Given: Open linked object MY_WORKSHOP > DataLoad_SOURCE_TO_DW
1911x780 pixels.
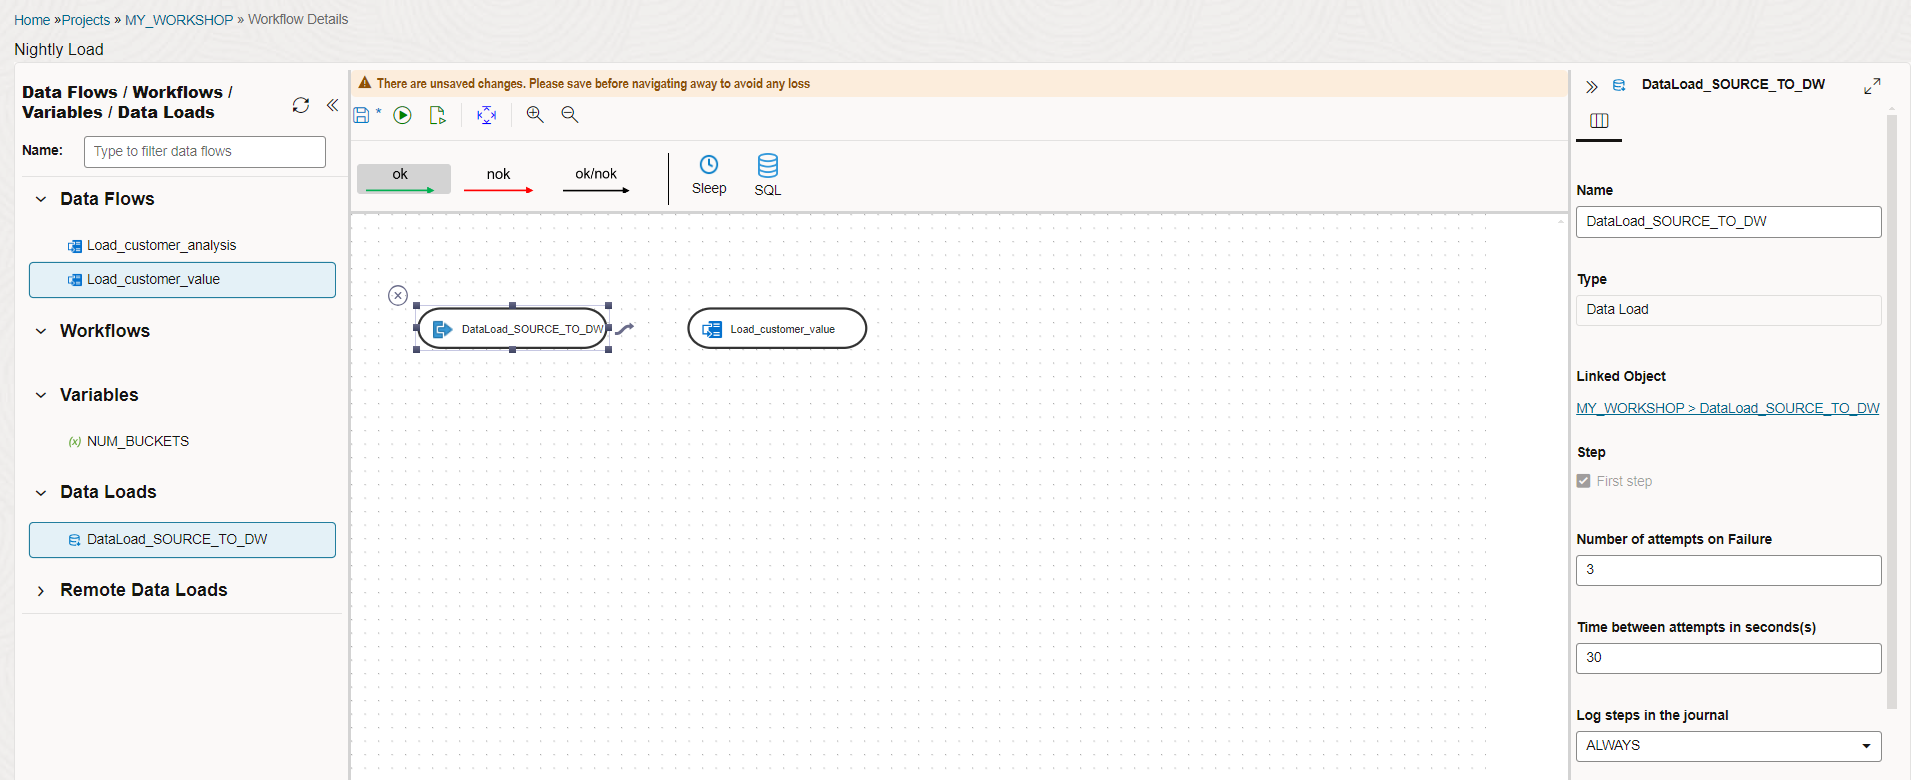Looking at the screenshot, I should tap(1727, 408).
